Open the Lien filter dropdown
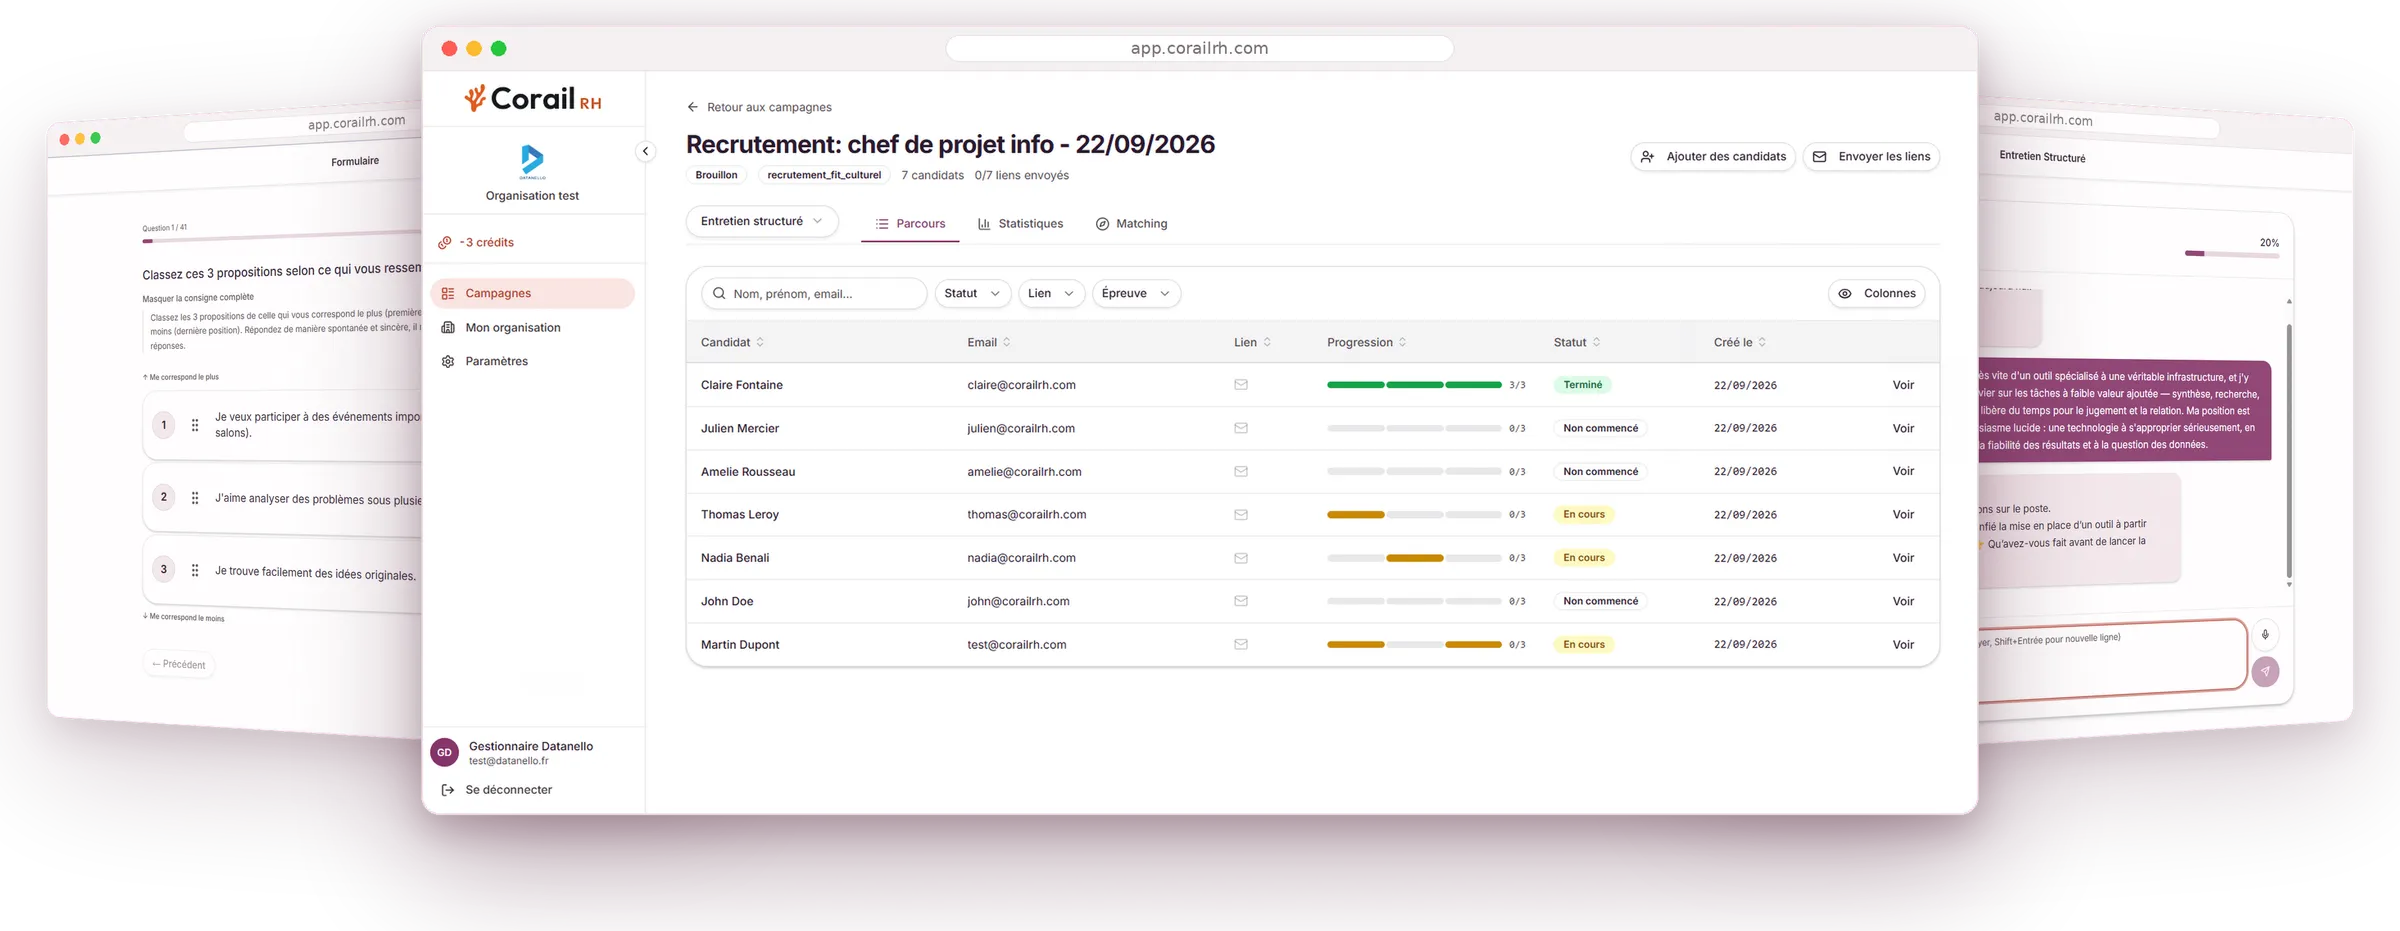 coord(1051,293)
